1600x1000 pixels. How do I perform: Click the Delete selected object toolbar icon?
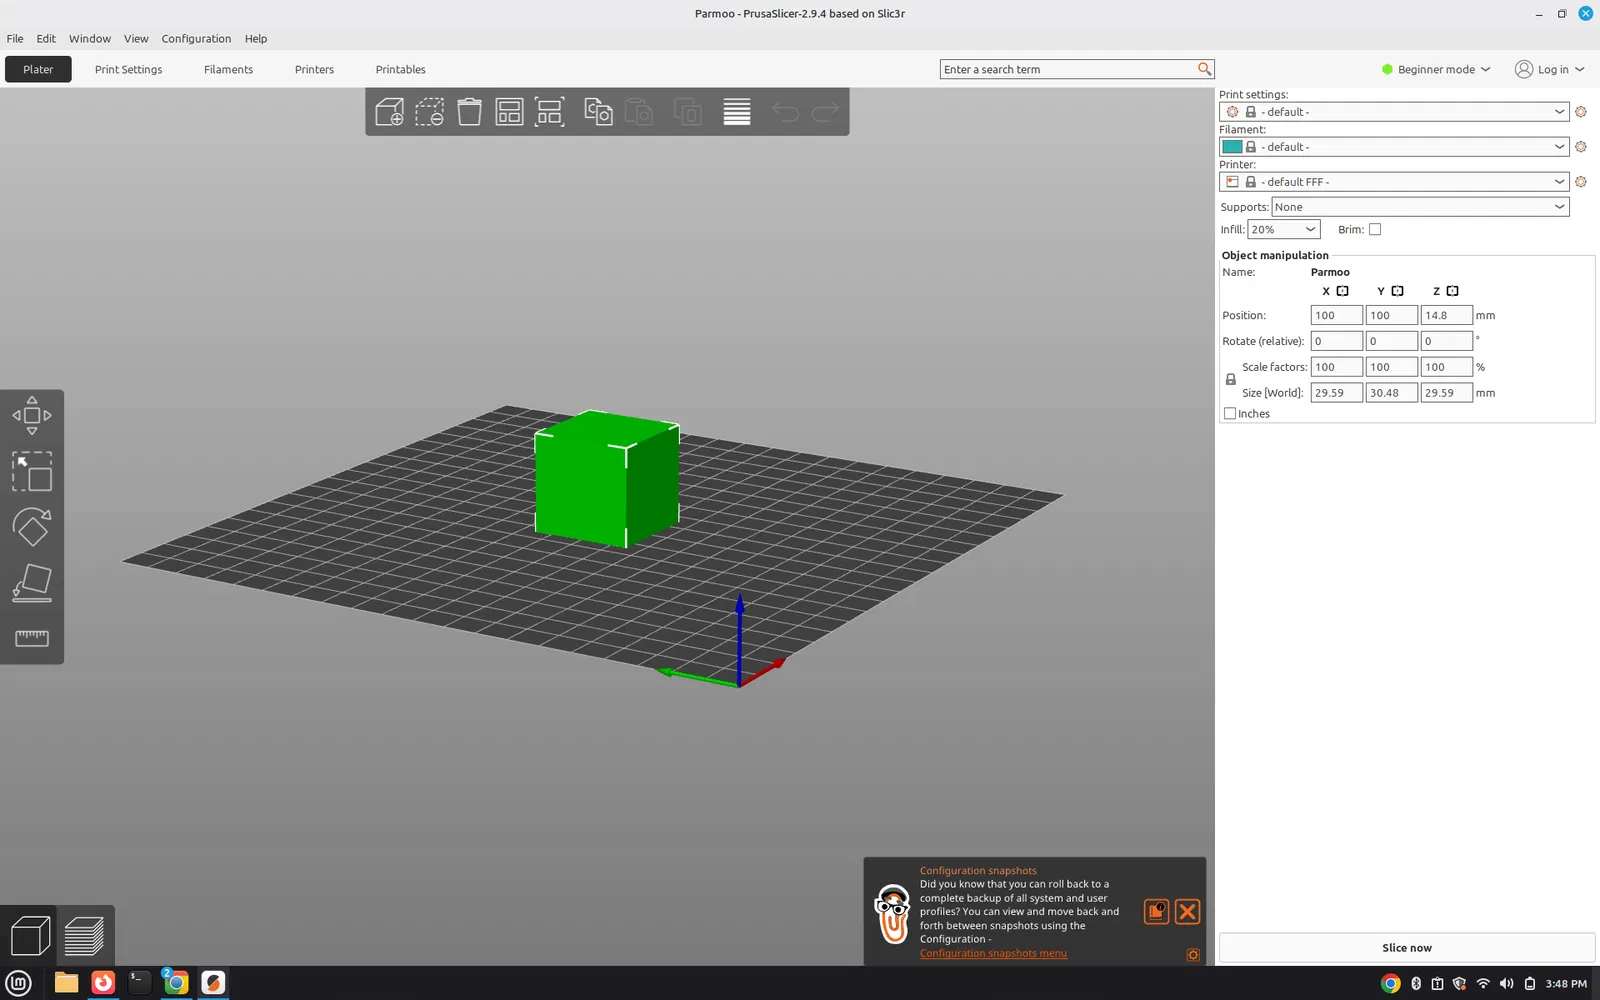tap(430, 111)
